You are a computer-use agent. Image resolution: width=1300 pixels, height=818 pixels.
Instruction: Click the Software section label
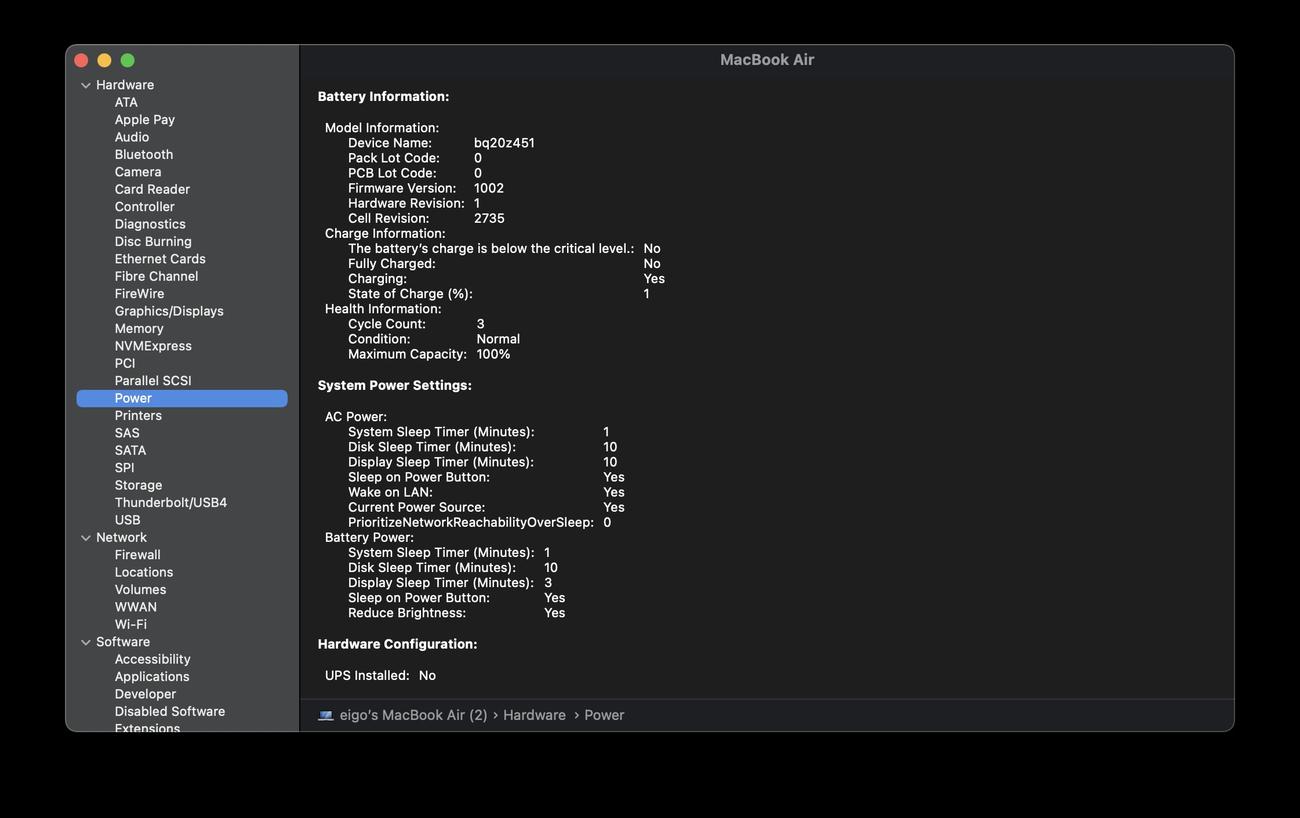pyautogui.click(x=123, y=642)
